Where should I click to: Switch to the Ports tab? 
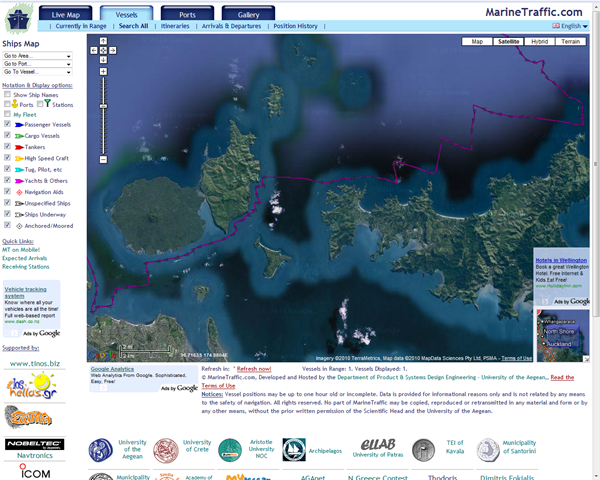click(x=188, y=14)
